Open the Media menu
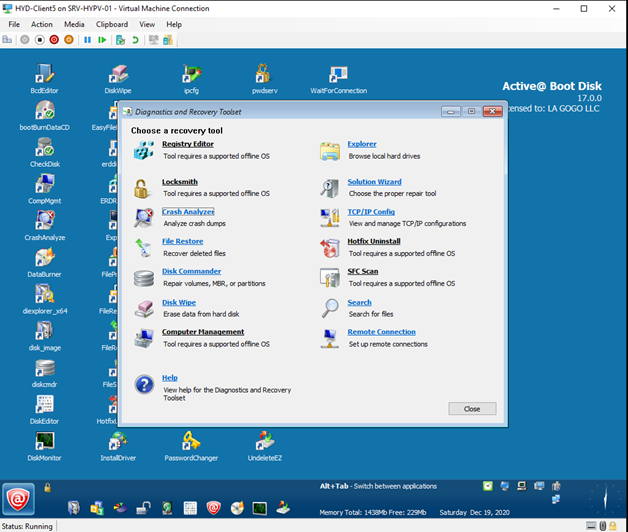628x532 pixels. tap(74, 24)
